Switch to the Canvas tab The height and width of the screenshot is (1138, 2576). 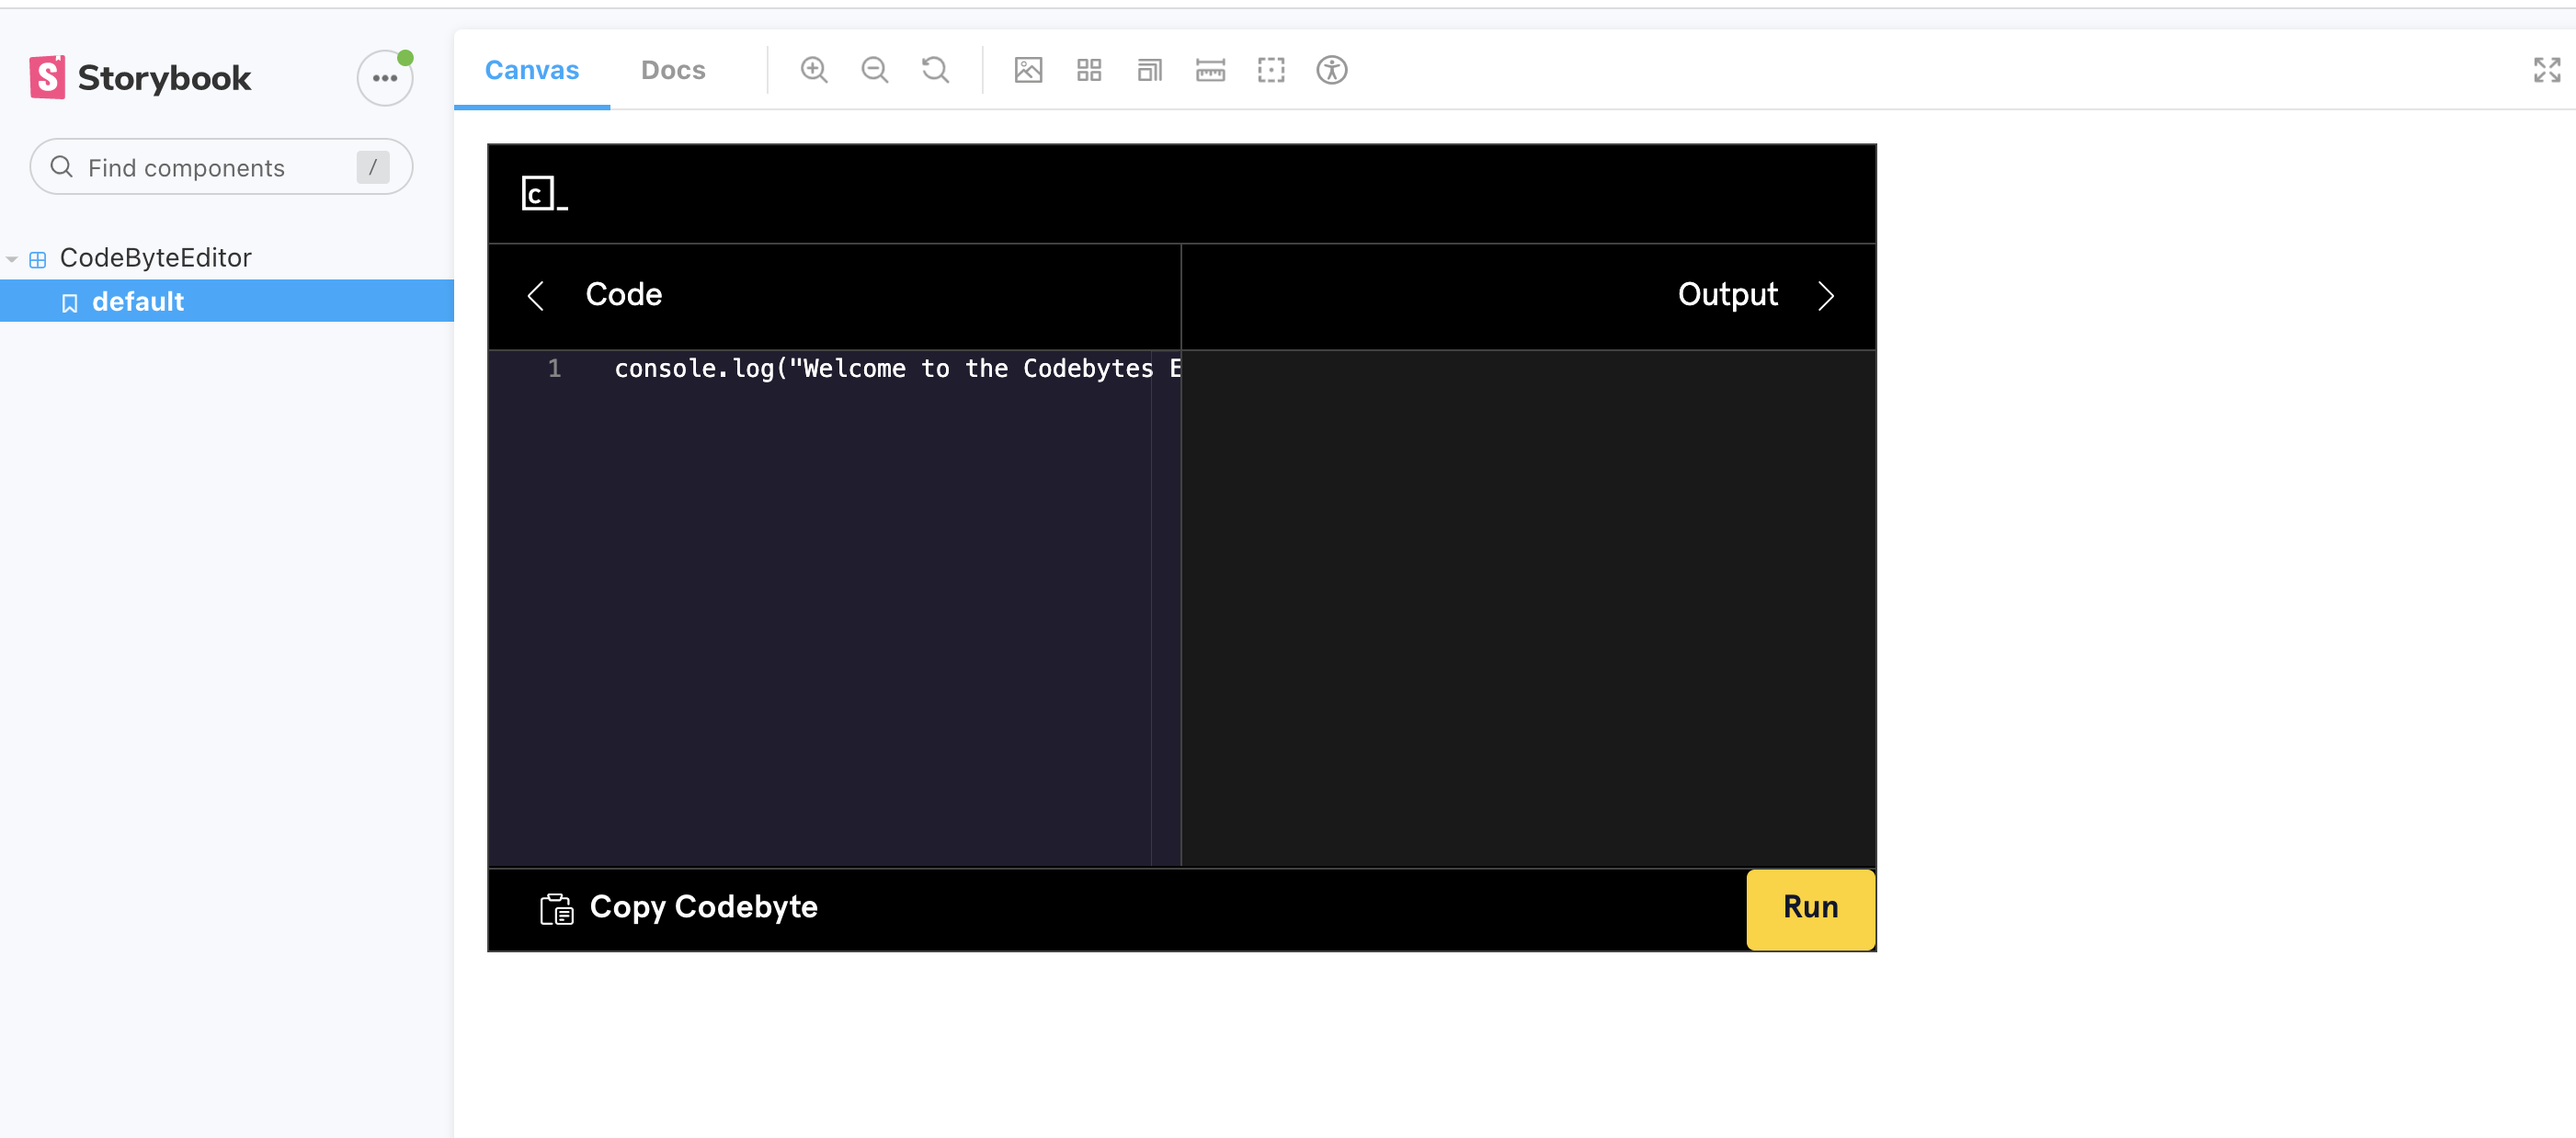click(531, 70)
